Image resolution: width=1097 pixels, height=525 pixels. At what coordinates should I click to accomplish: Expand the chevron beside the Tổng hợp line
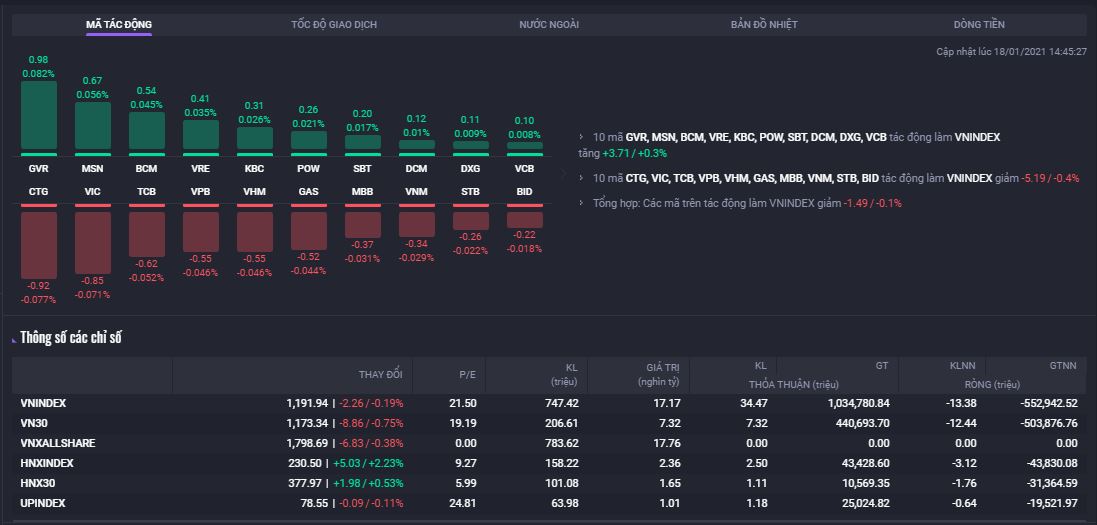[582, 203]
